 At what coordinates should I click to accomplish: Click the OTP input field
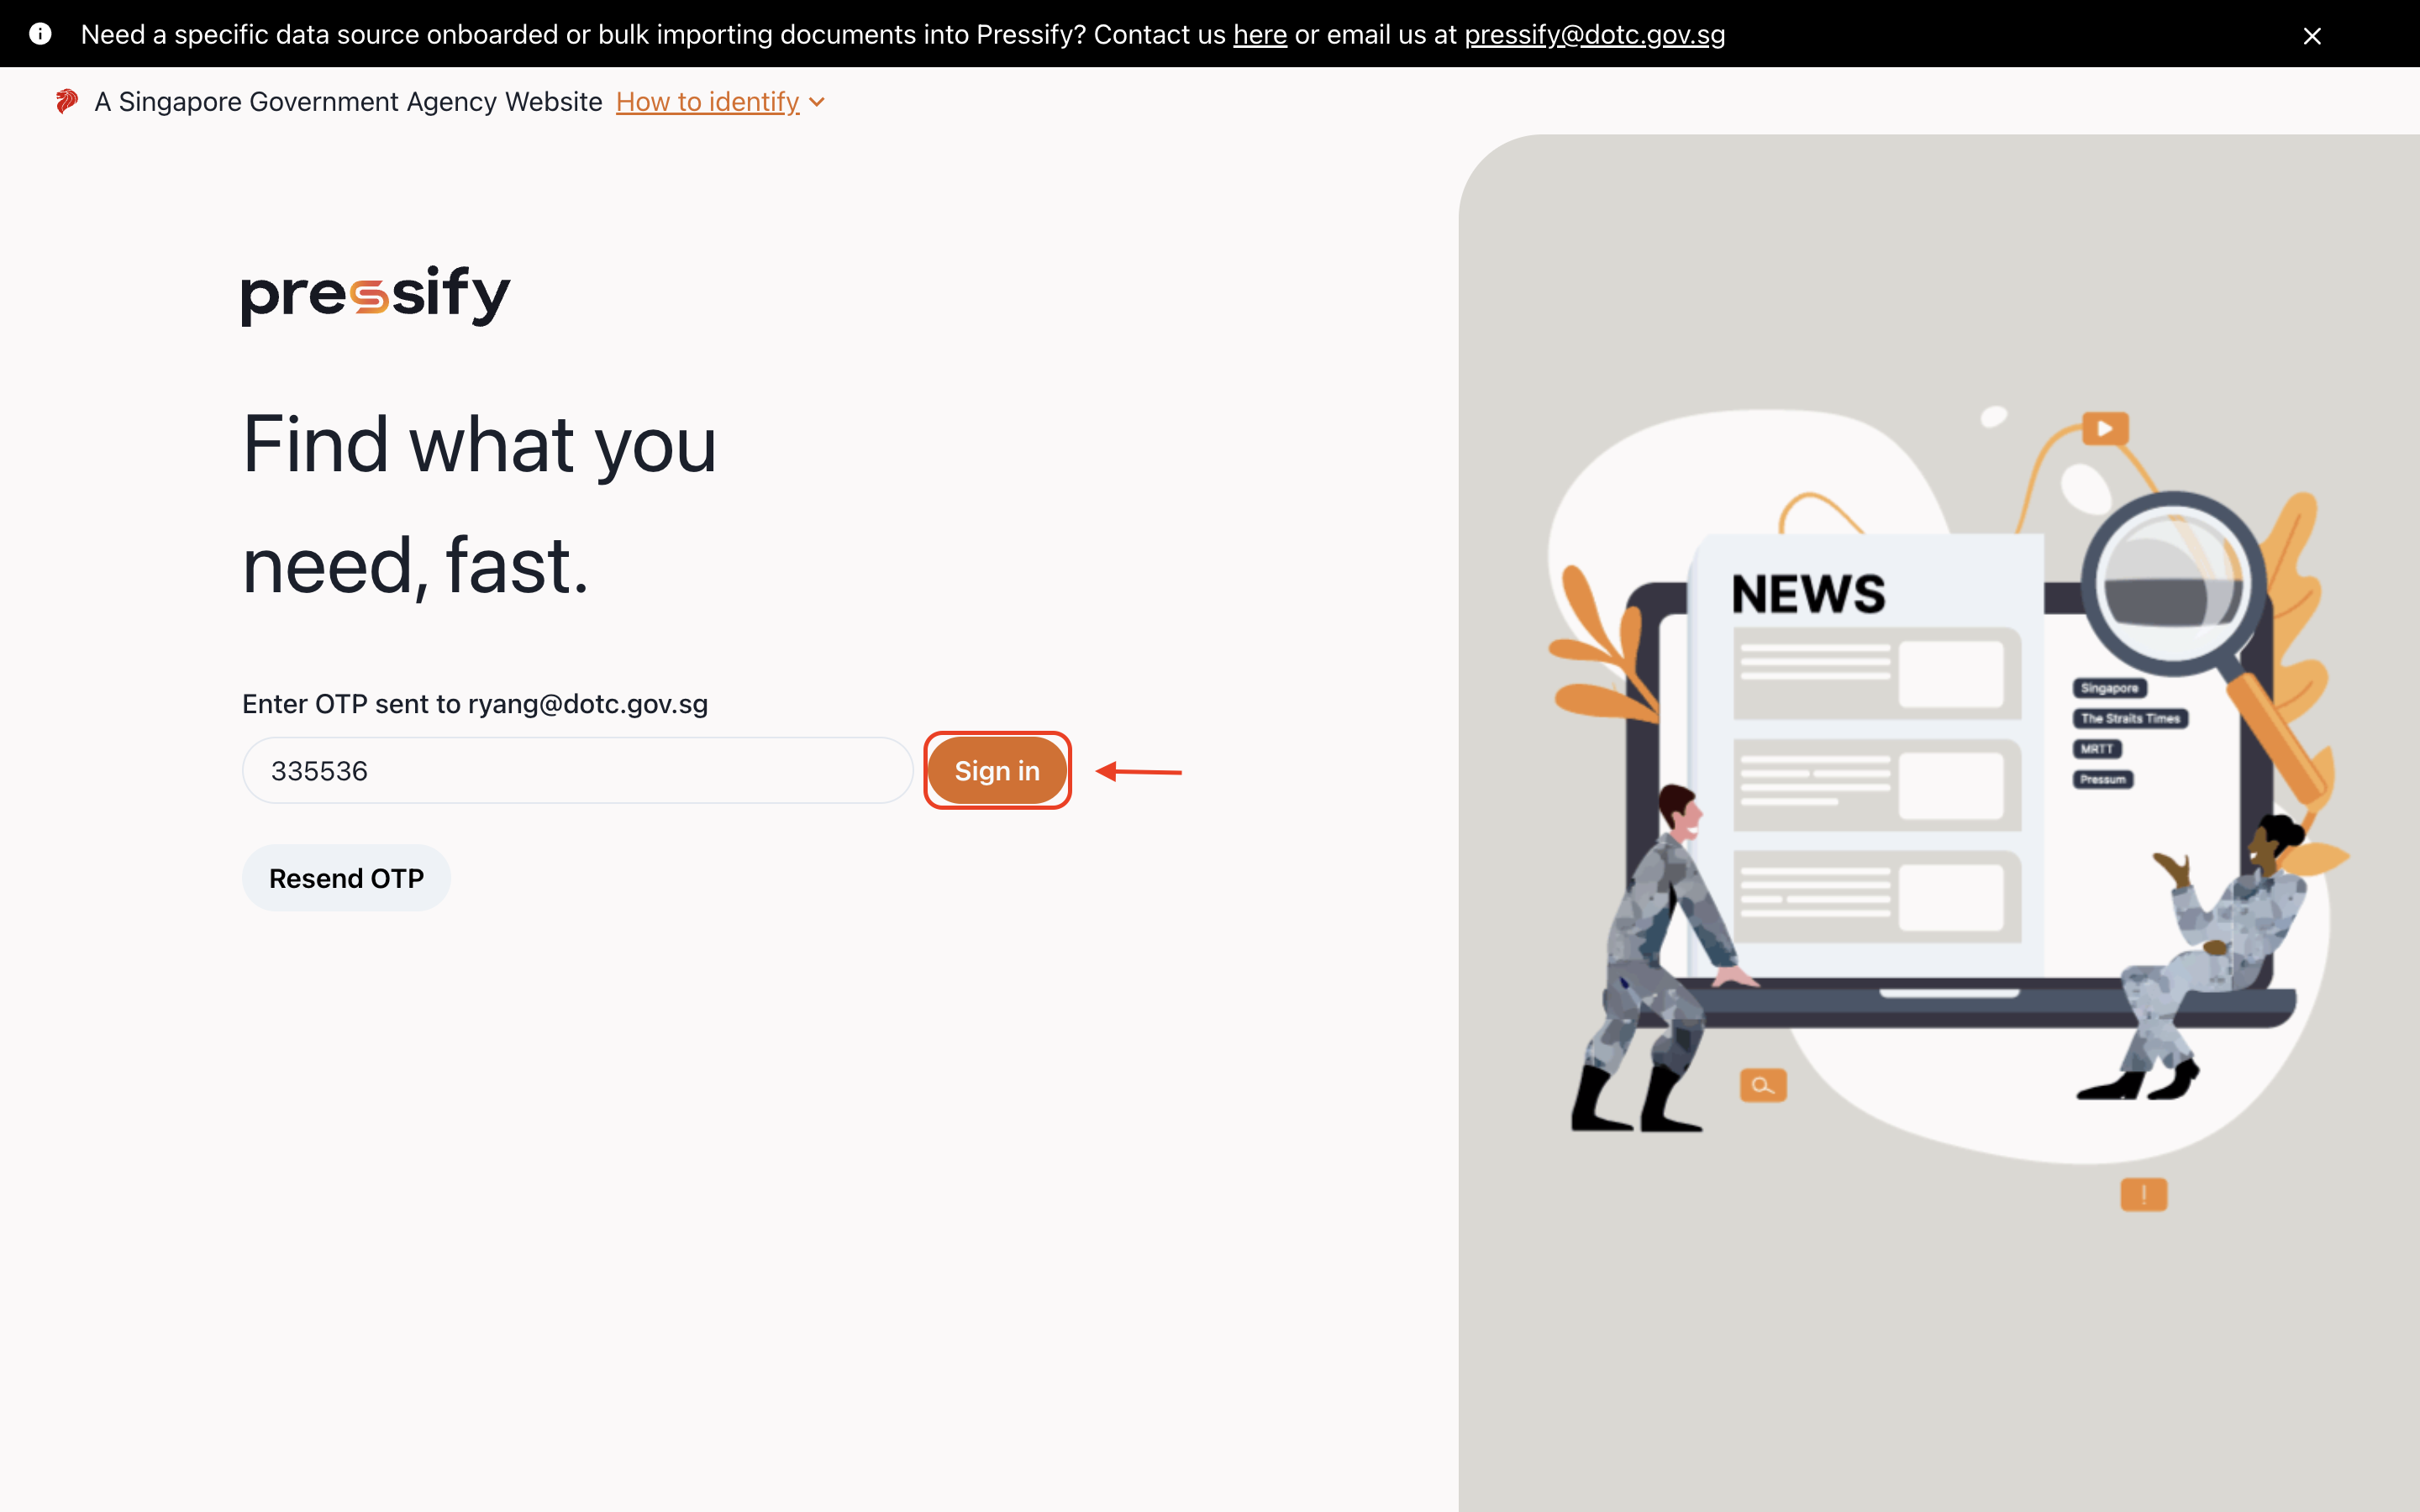tap(577, 771)
